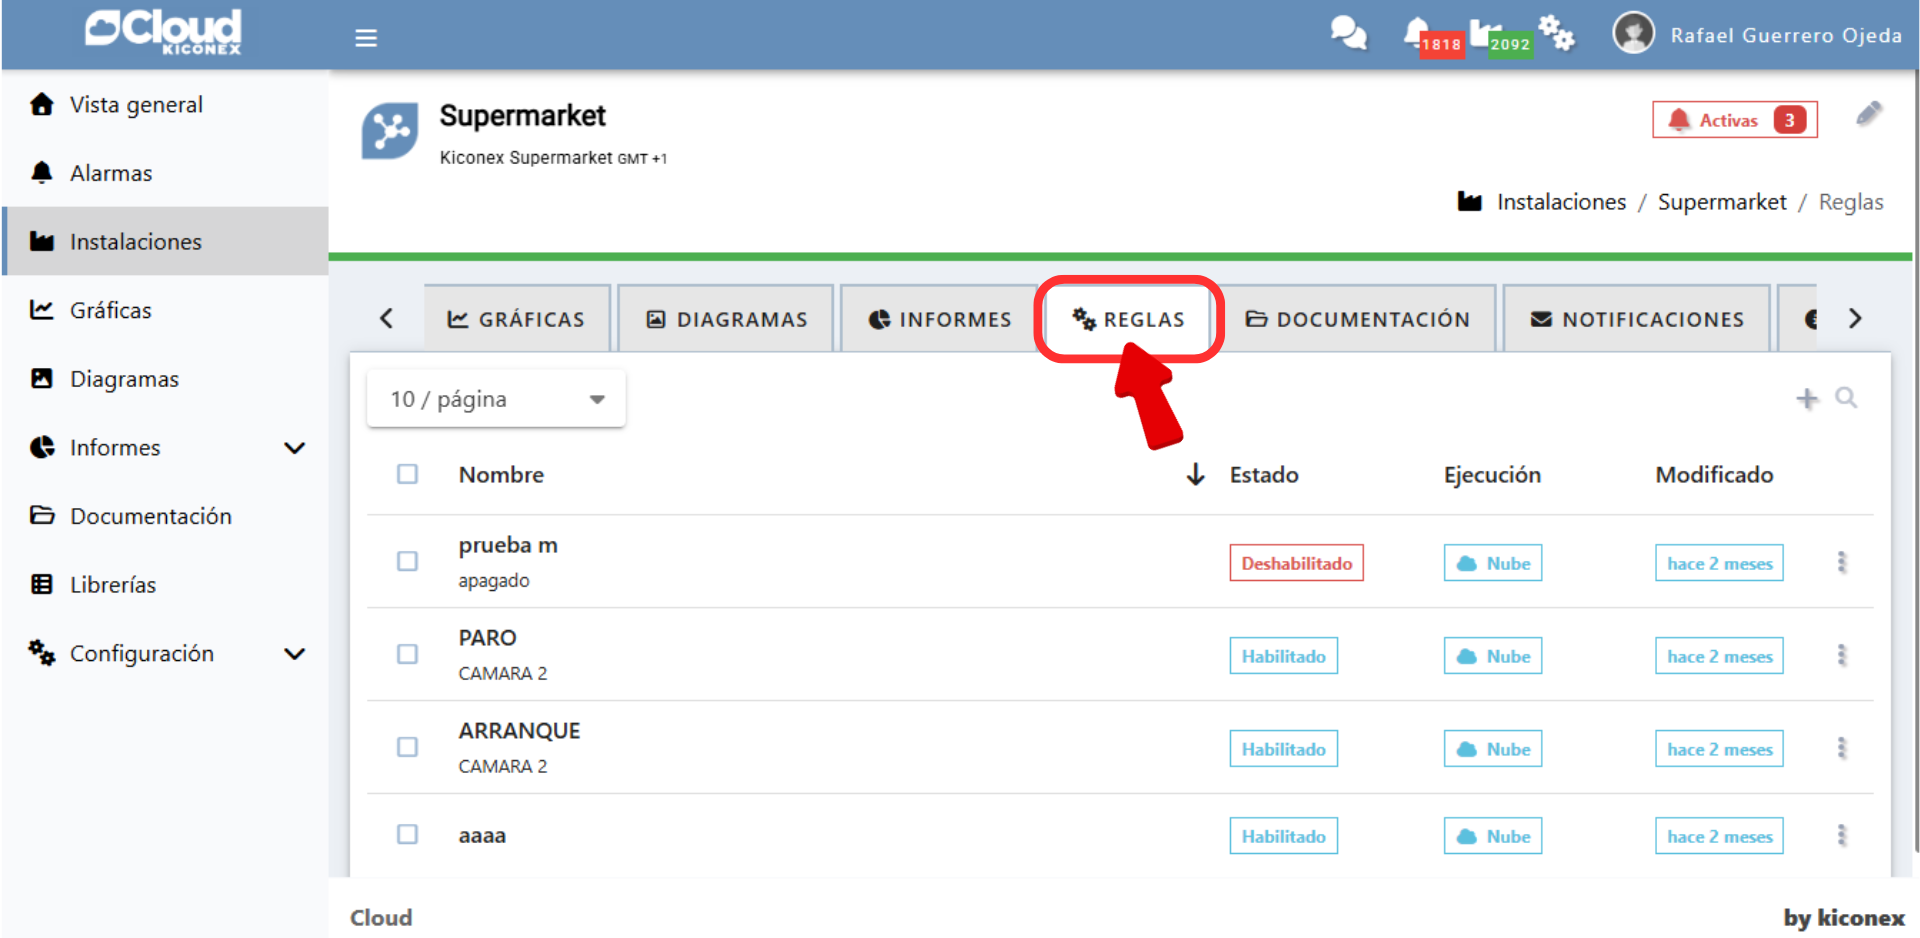Click the installations icon with 2092 badge

pos(1486,34)
